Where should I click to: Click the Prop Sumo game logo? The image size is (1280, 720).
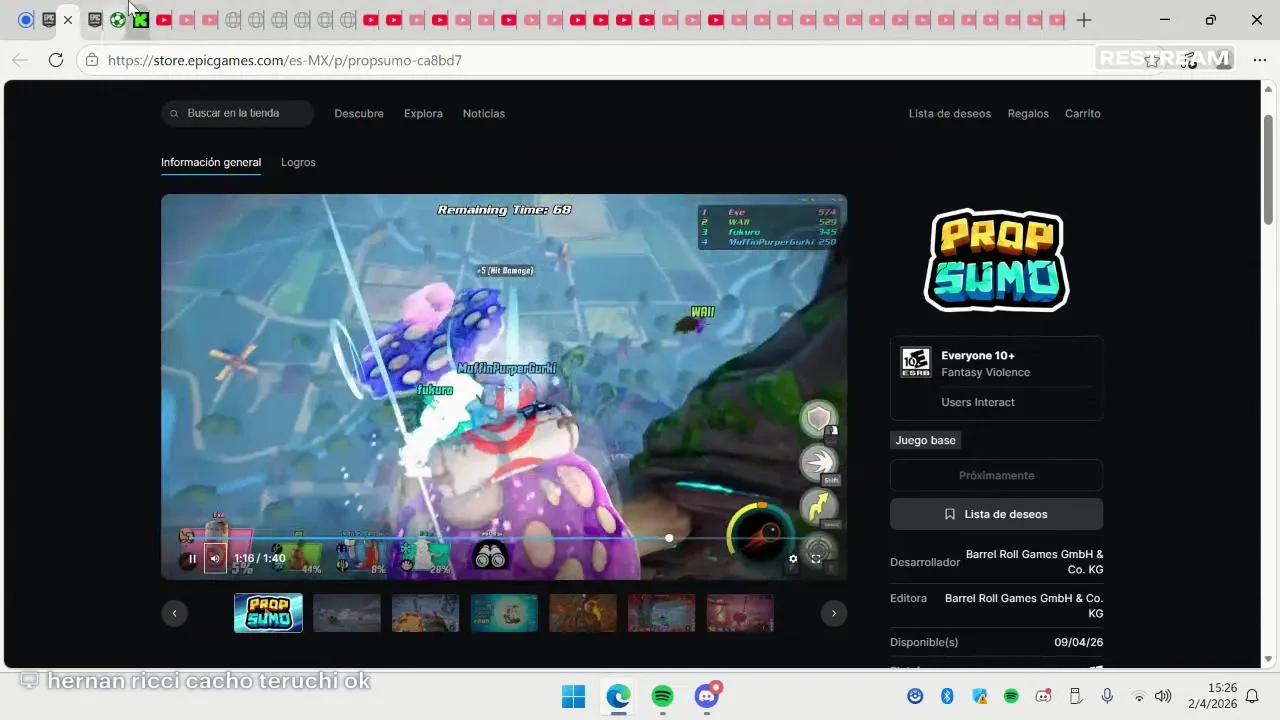coord(997,260)
